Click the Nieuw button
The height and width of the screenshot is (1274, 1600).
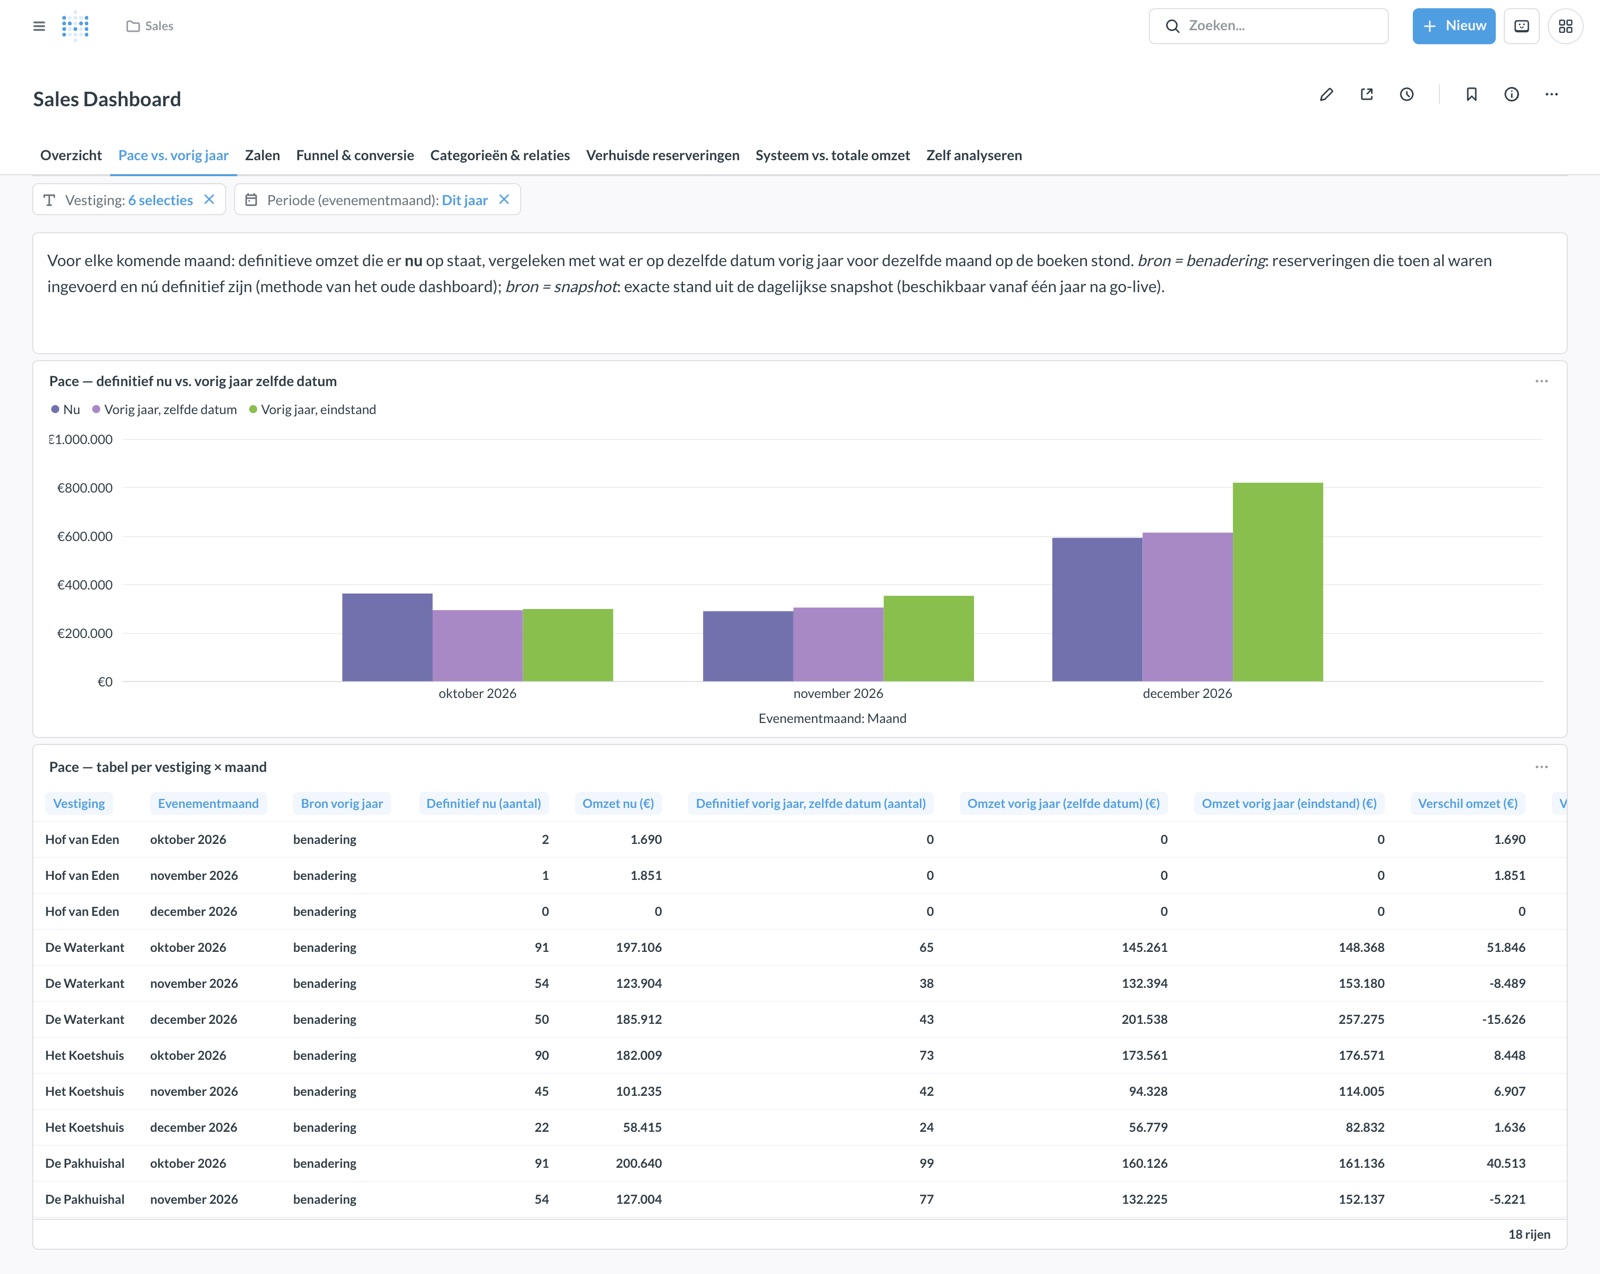1453,26
